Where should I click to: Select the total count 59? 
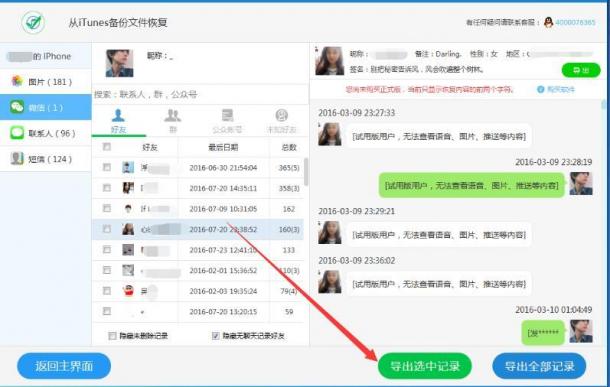pos(289,312)
